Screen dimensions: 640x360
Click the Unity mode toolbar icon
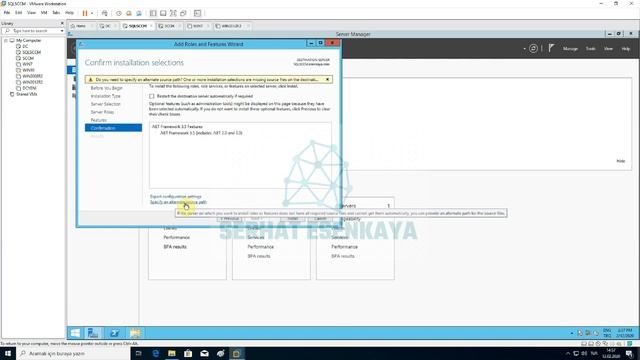183,13
